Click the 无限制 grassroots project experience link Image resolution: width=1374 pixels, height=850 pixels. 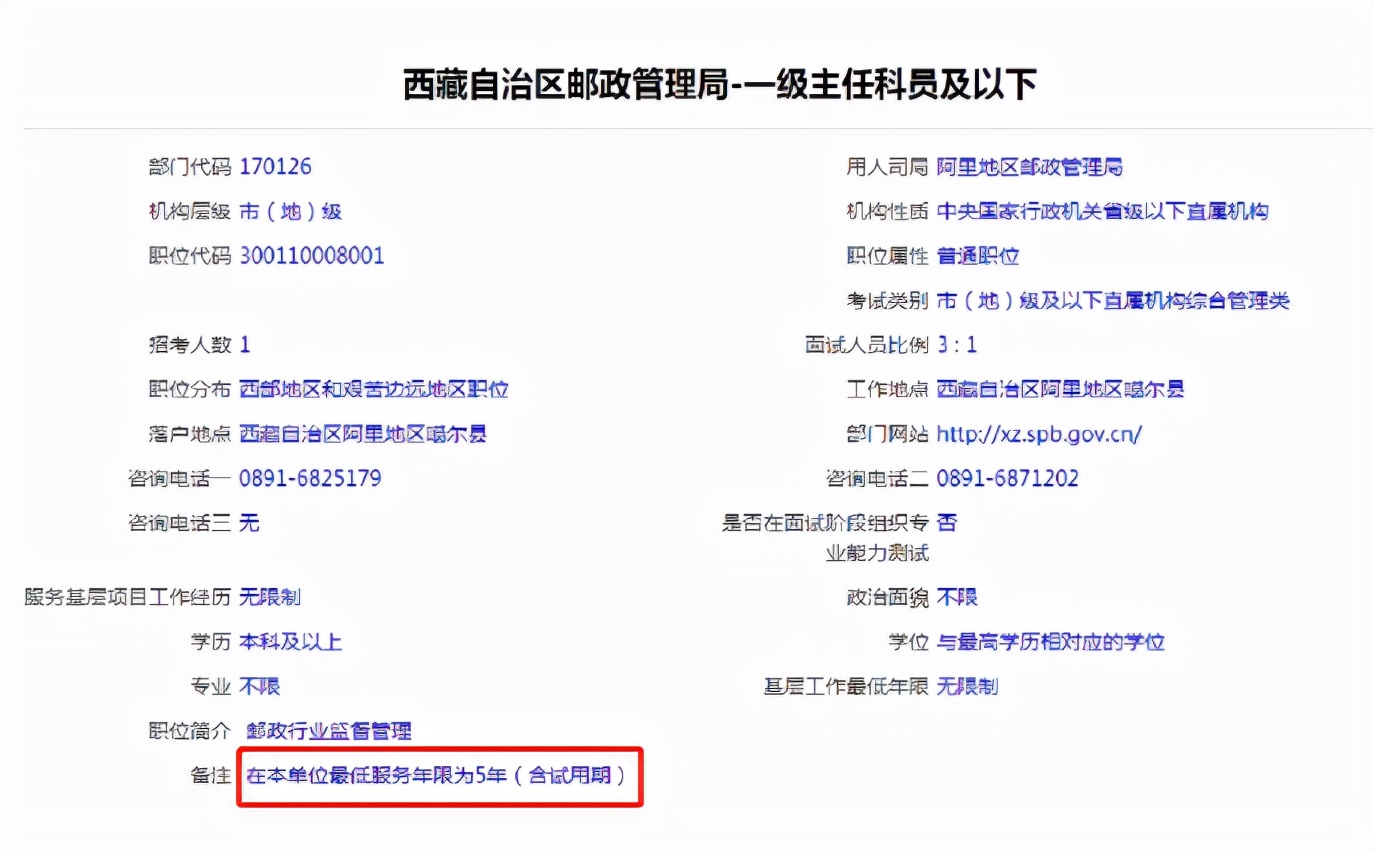click(271, 597)
